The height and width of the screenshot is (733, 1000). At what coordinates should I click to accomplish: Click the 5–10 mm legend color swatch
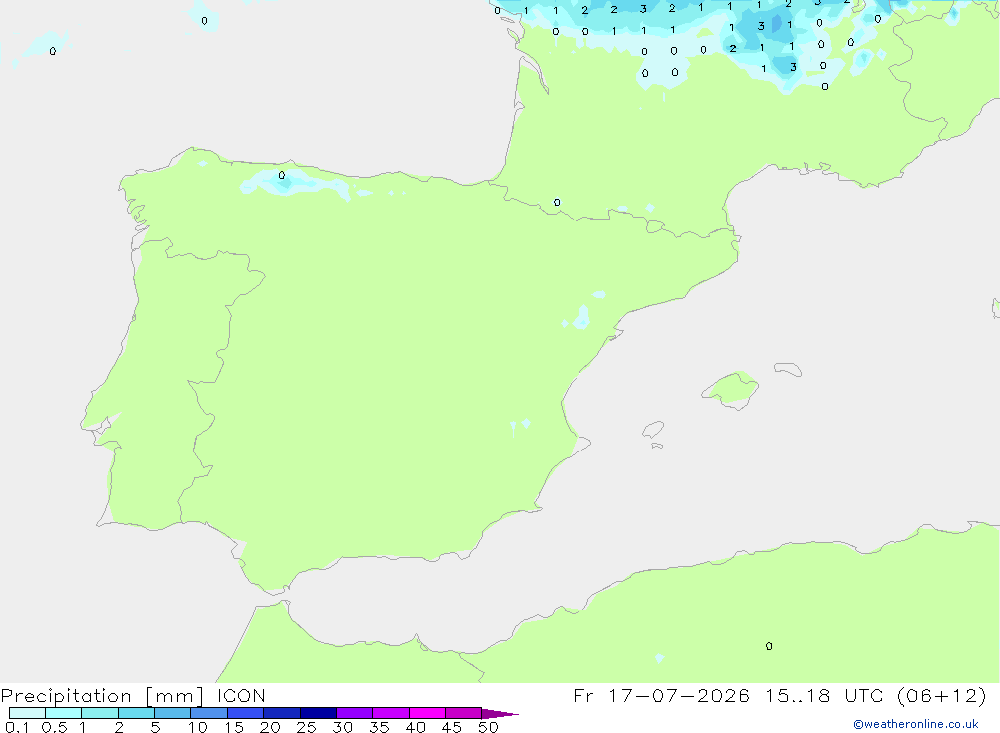(x=173, y=713)
